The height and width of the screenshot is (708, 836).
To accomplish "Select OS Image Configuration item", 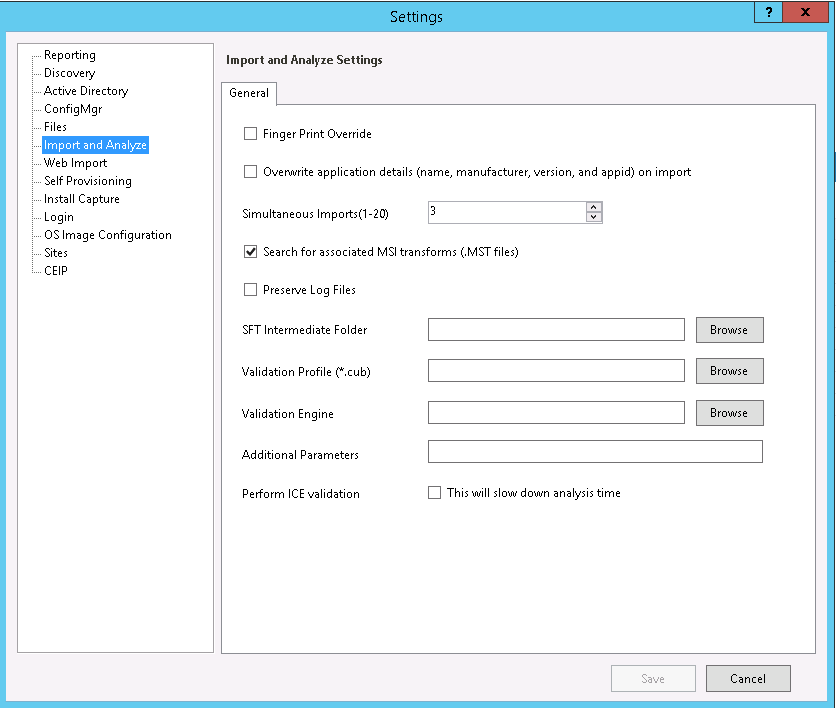I will pos(108,235).
